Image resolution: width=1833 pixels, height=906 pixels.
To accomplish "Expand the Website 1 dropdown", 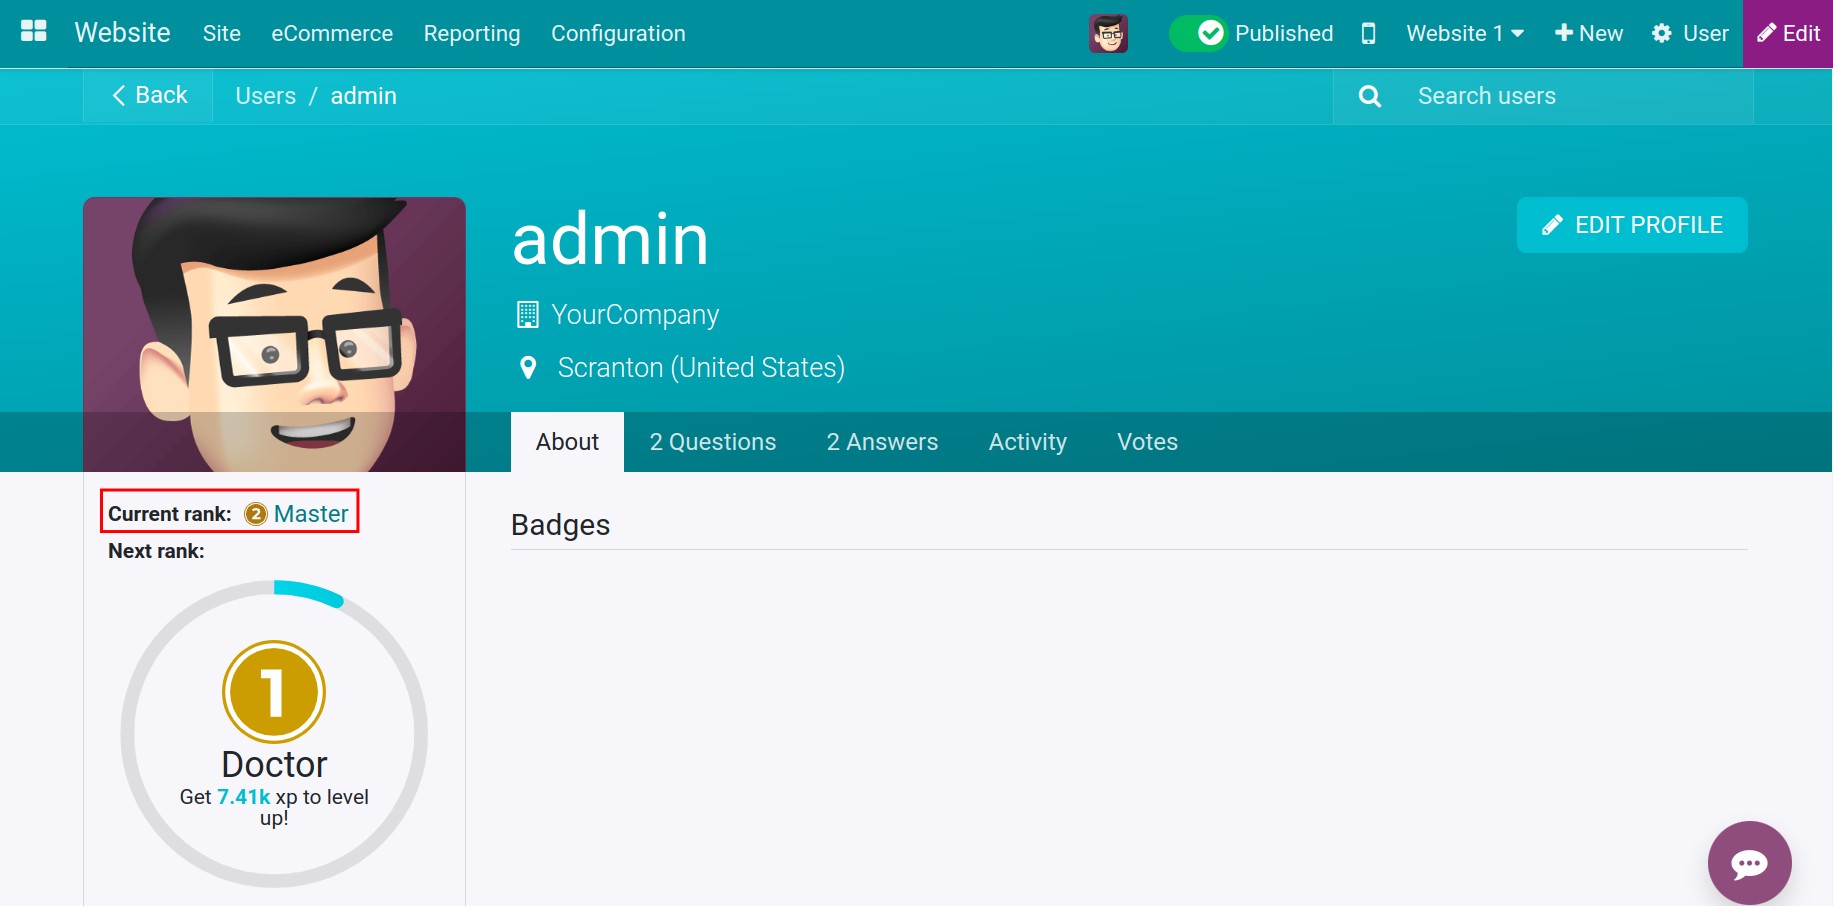I will tap(1465, 33).
